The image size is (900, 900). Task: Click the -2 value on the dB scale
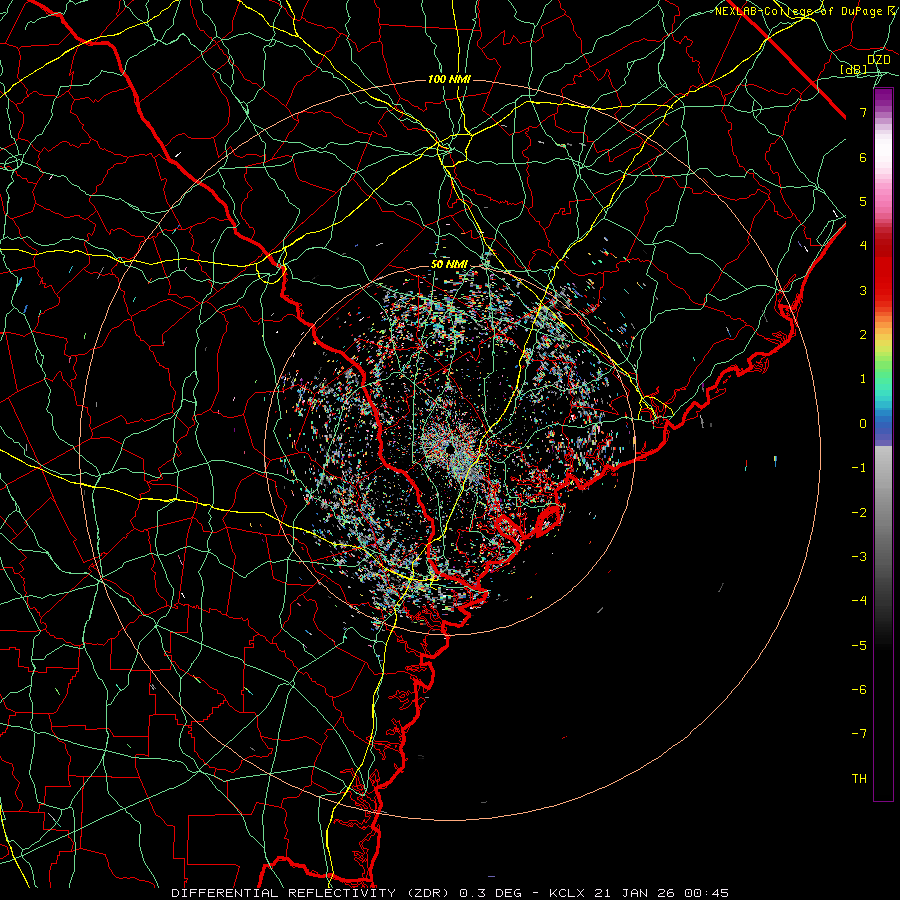click(x=860, y=513)
